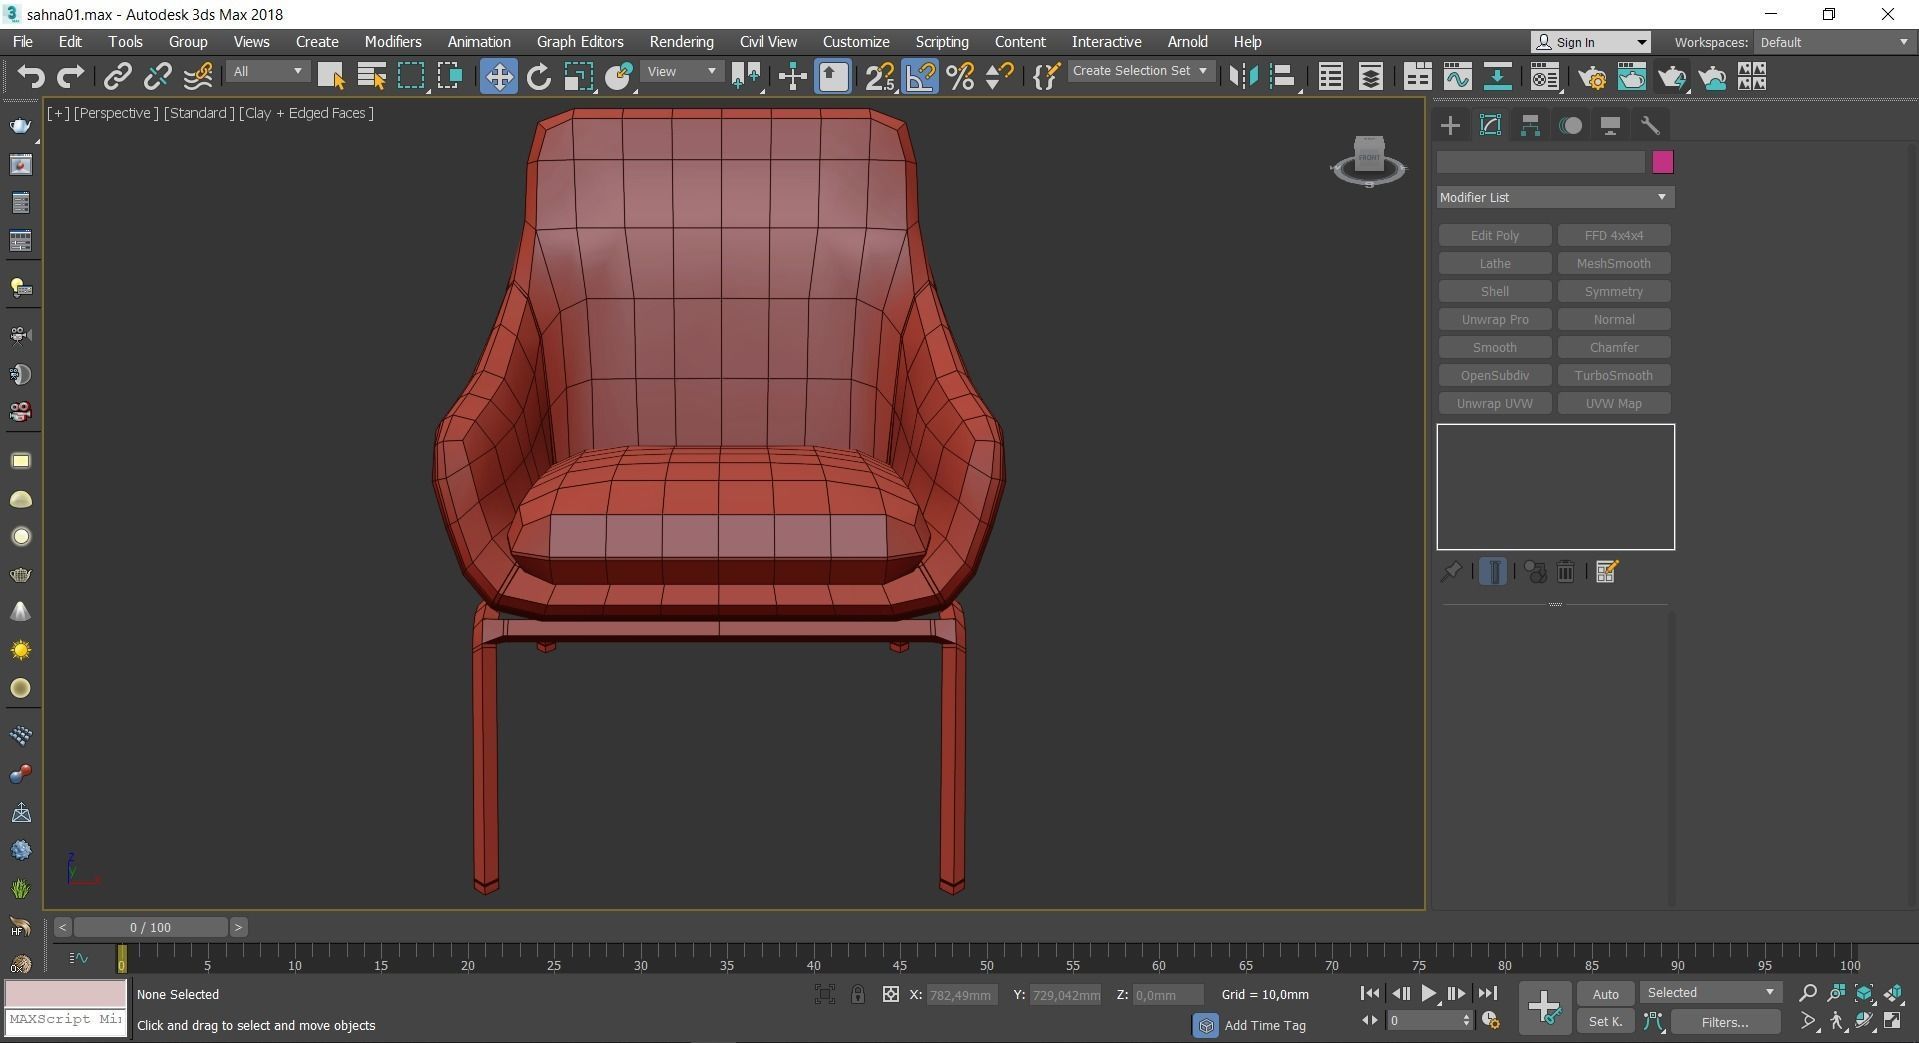Click the Unwrap UVW button
This screenshot has height=1043, width=1919.
click(x=1495, y=403)
